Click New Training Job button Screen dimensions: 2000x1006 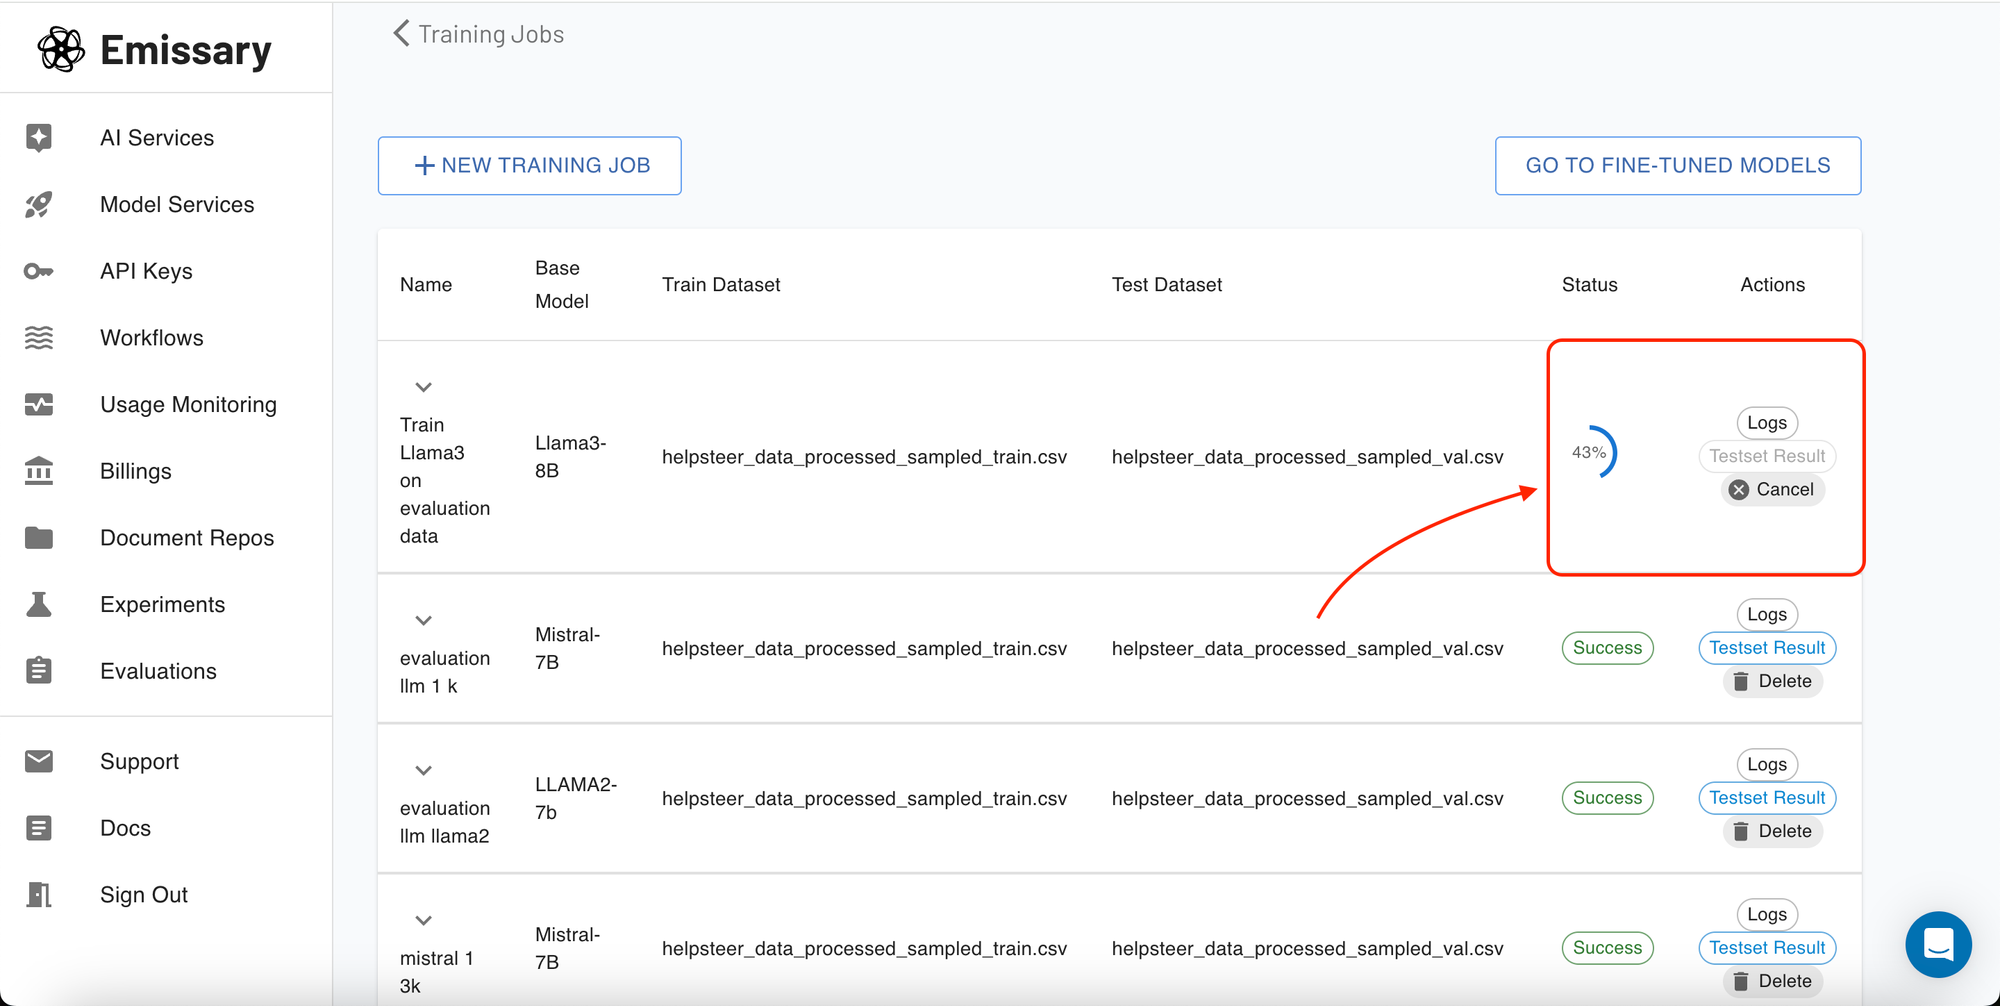point(529,166)
